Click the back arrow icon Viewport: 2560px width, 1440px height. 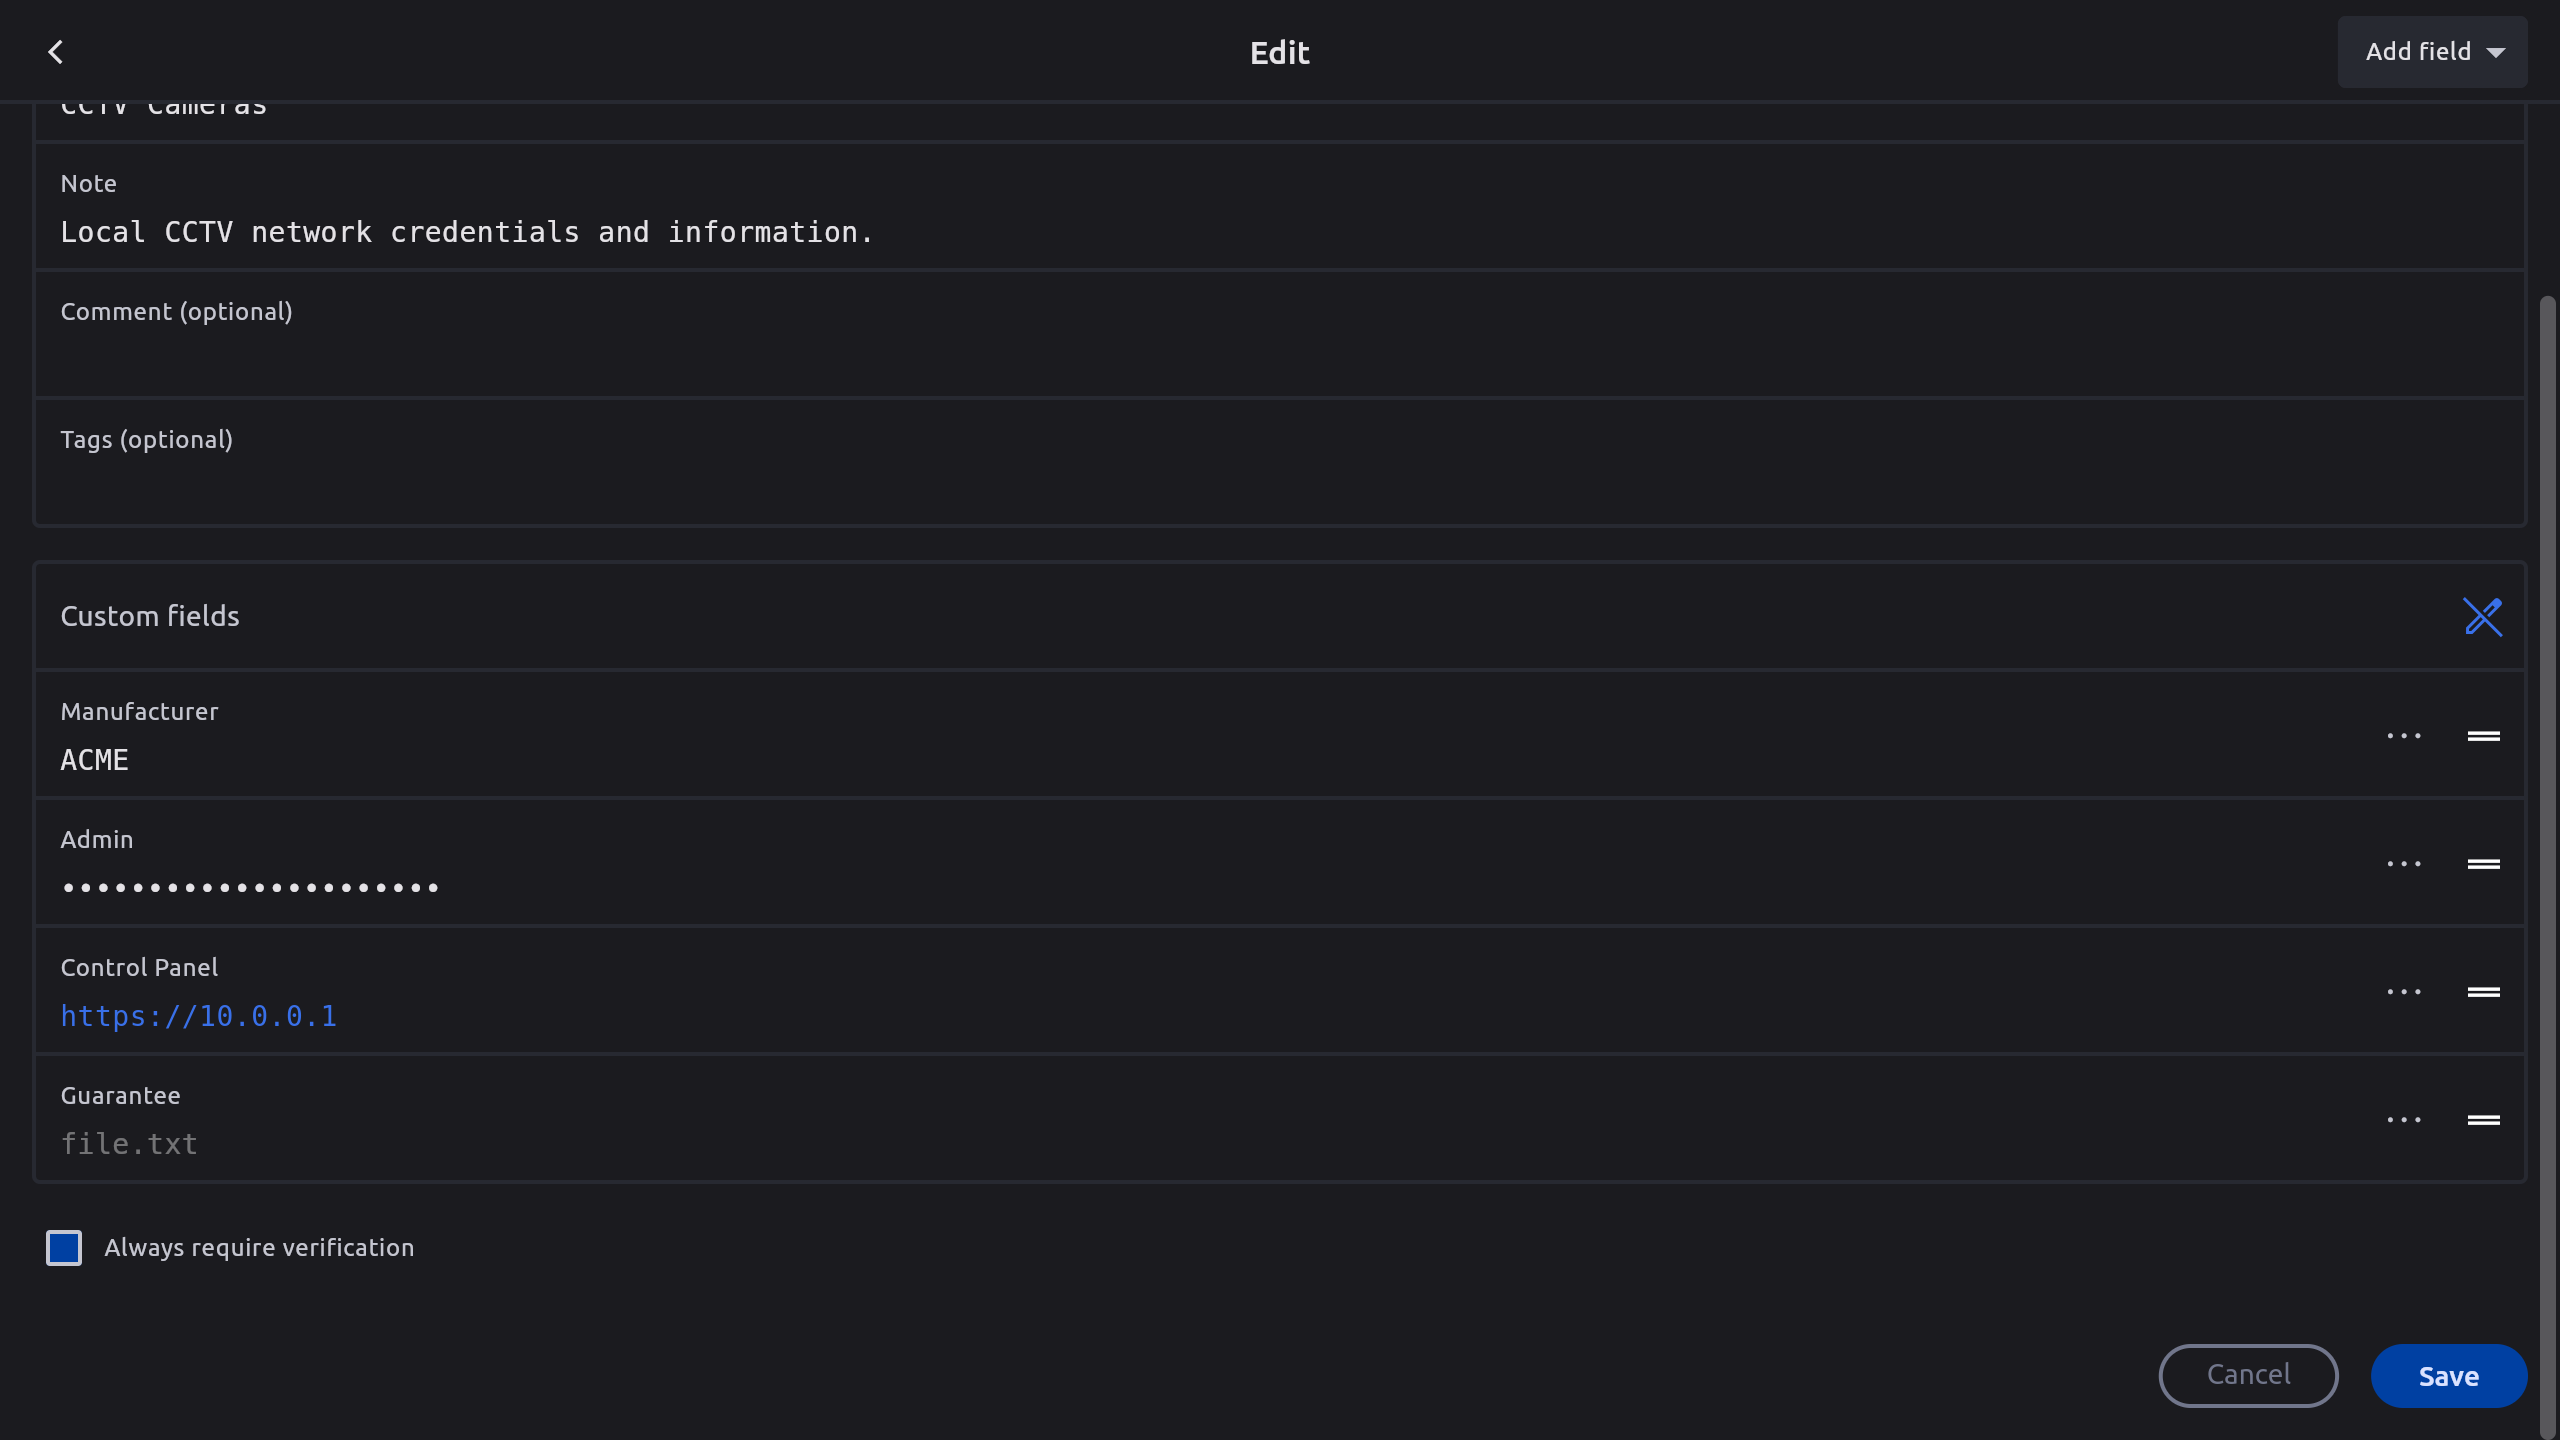click(x=56, y=52)
